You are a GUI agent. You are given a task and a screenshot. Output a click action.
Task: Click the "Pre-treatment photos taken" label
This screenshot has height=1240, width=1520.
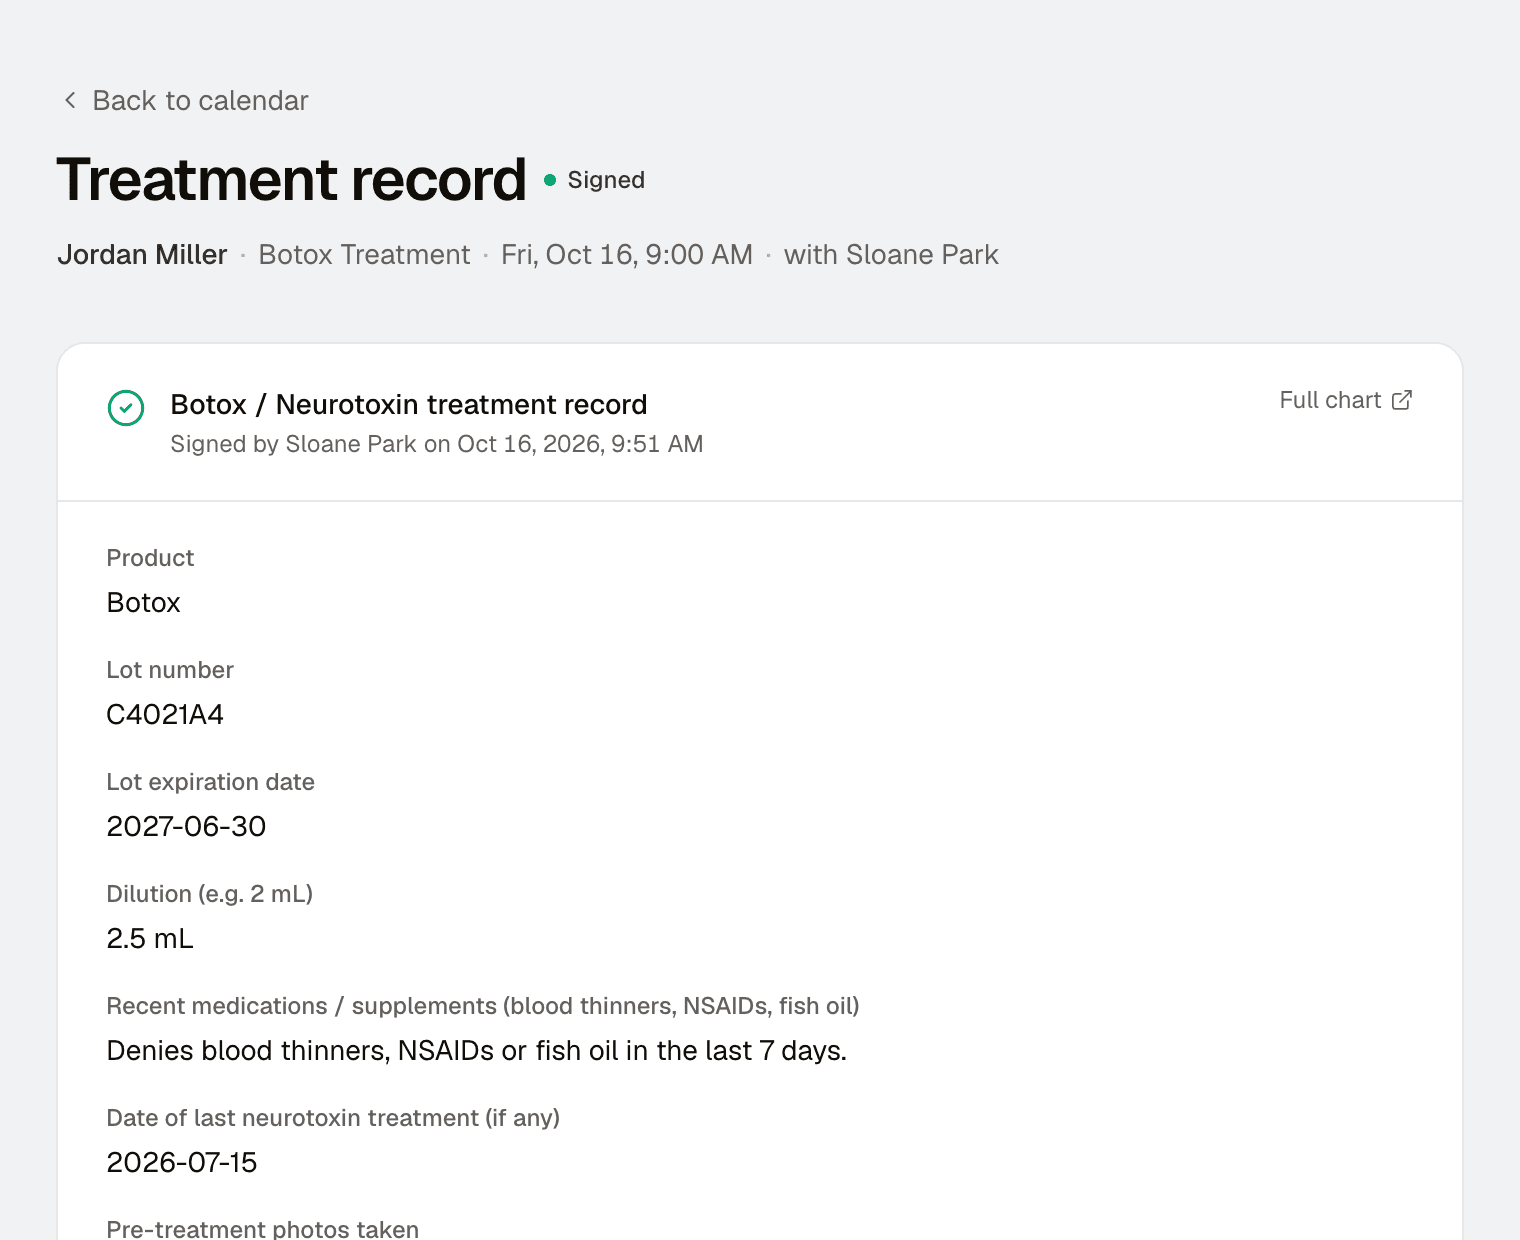coord(263,1229)
